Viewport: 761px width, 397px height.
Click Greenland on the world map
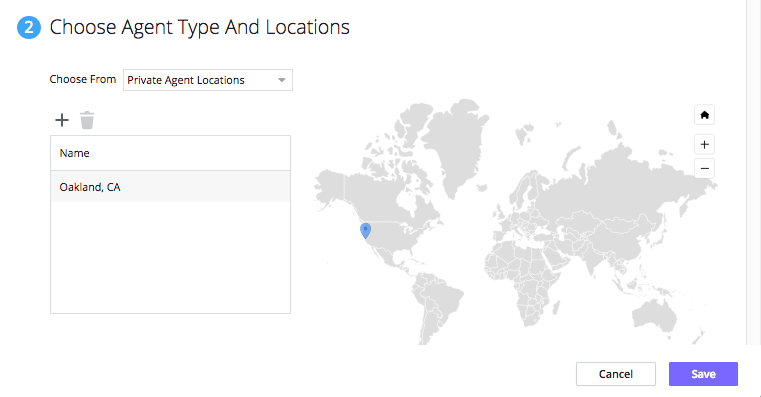click(x=456, y=141)
